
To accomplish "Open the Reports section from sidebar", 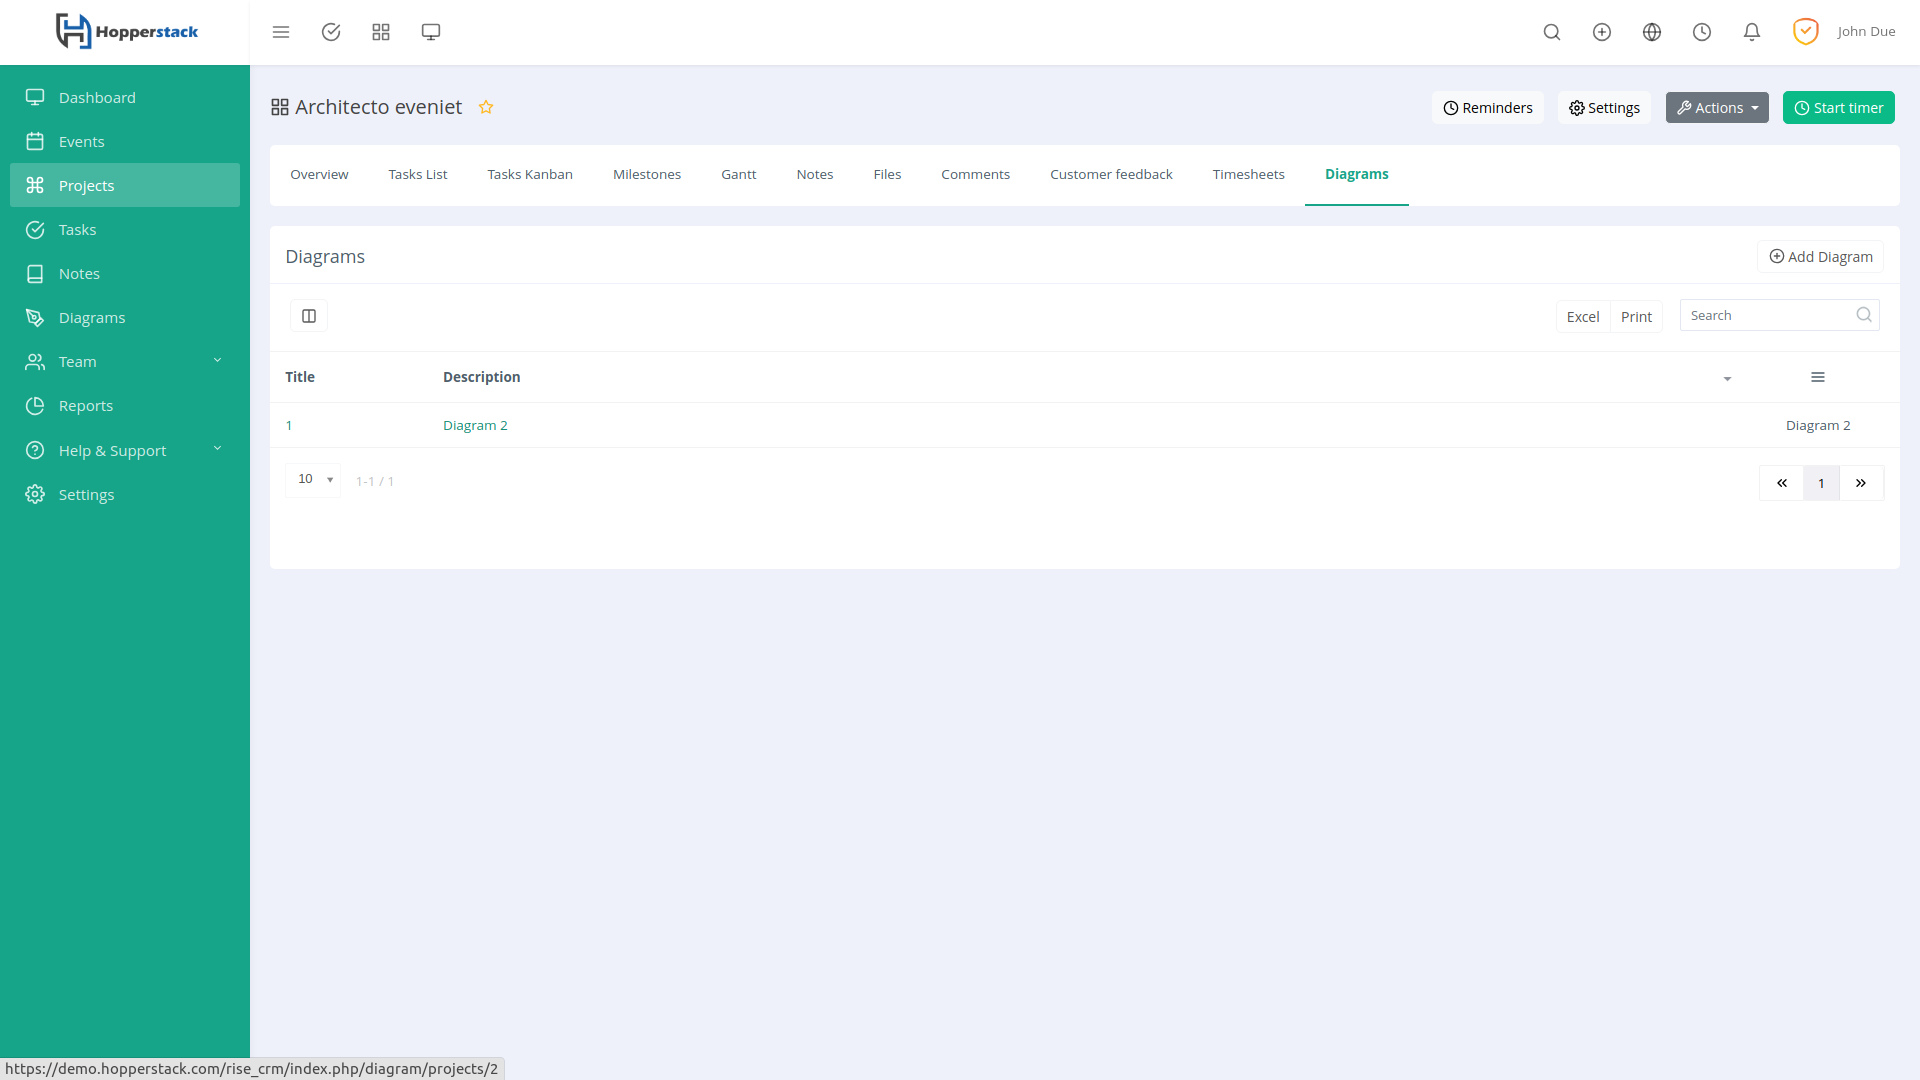I will (x=85, y=405).
